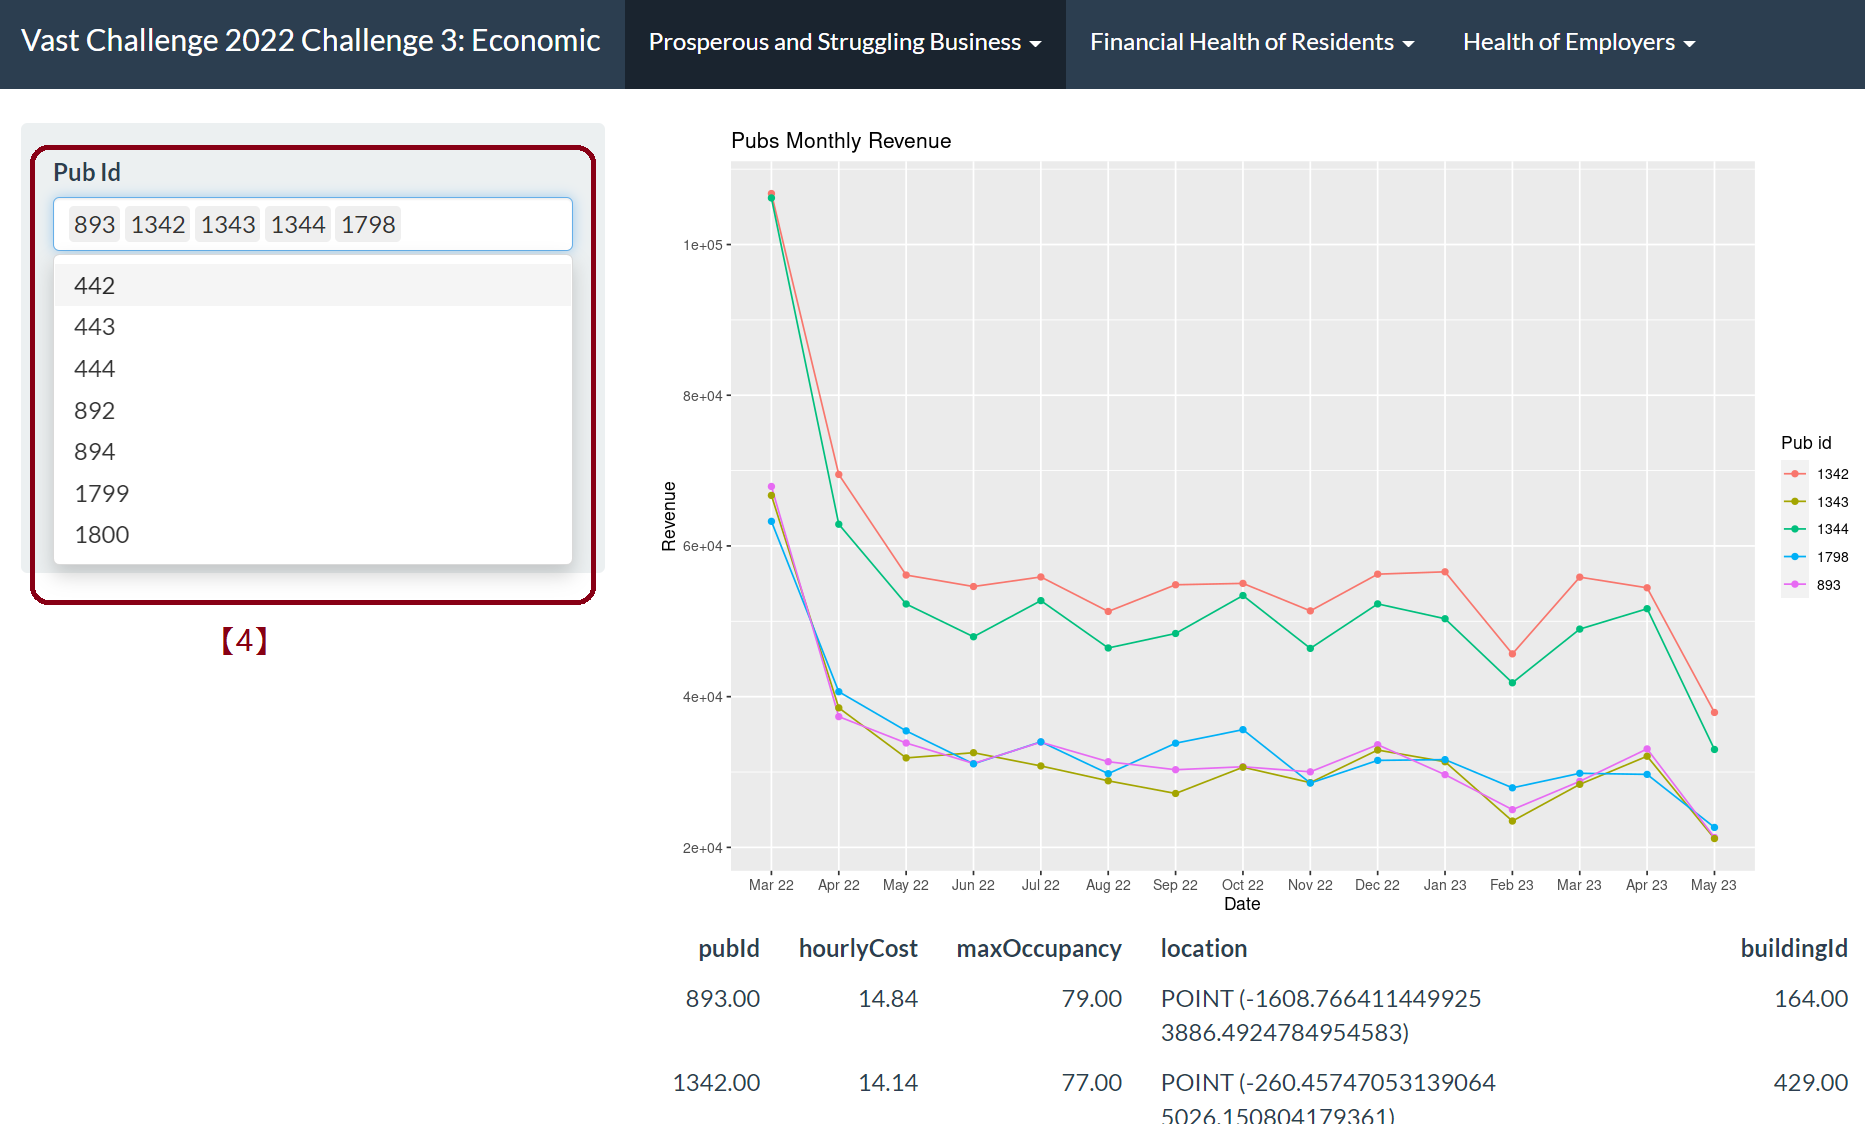Click the selected 893 tag in Pub Id field
1865x1124 pixels.
(x=95, y=225)
